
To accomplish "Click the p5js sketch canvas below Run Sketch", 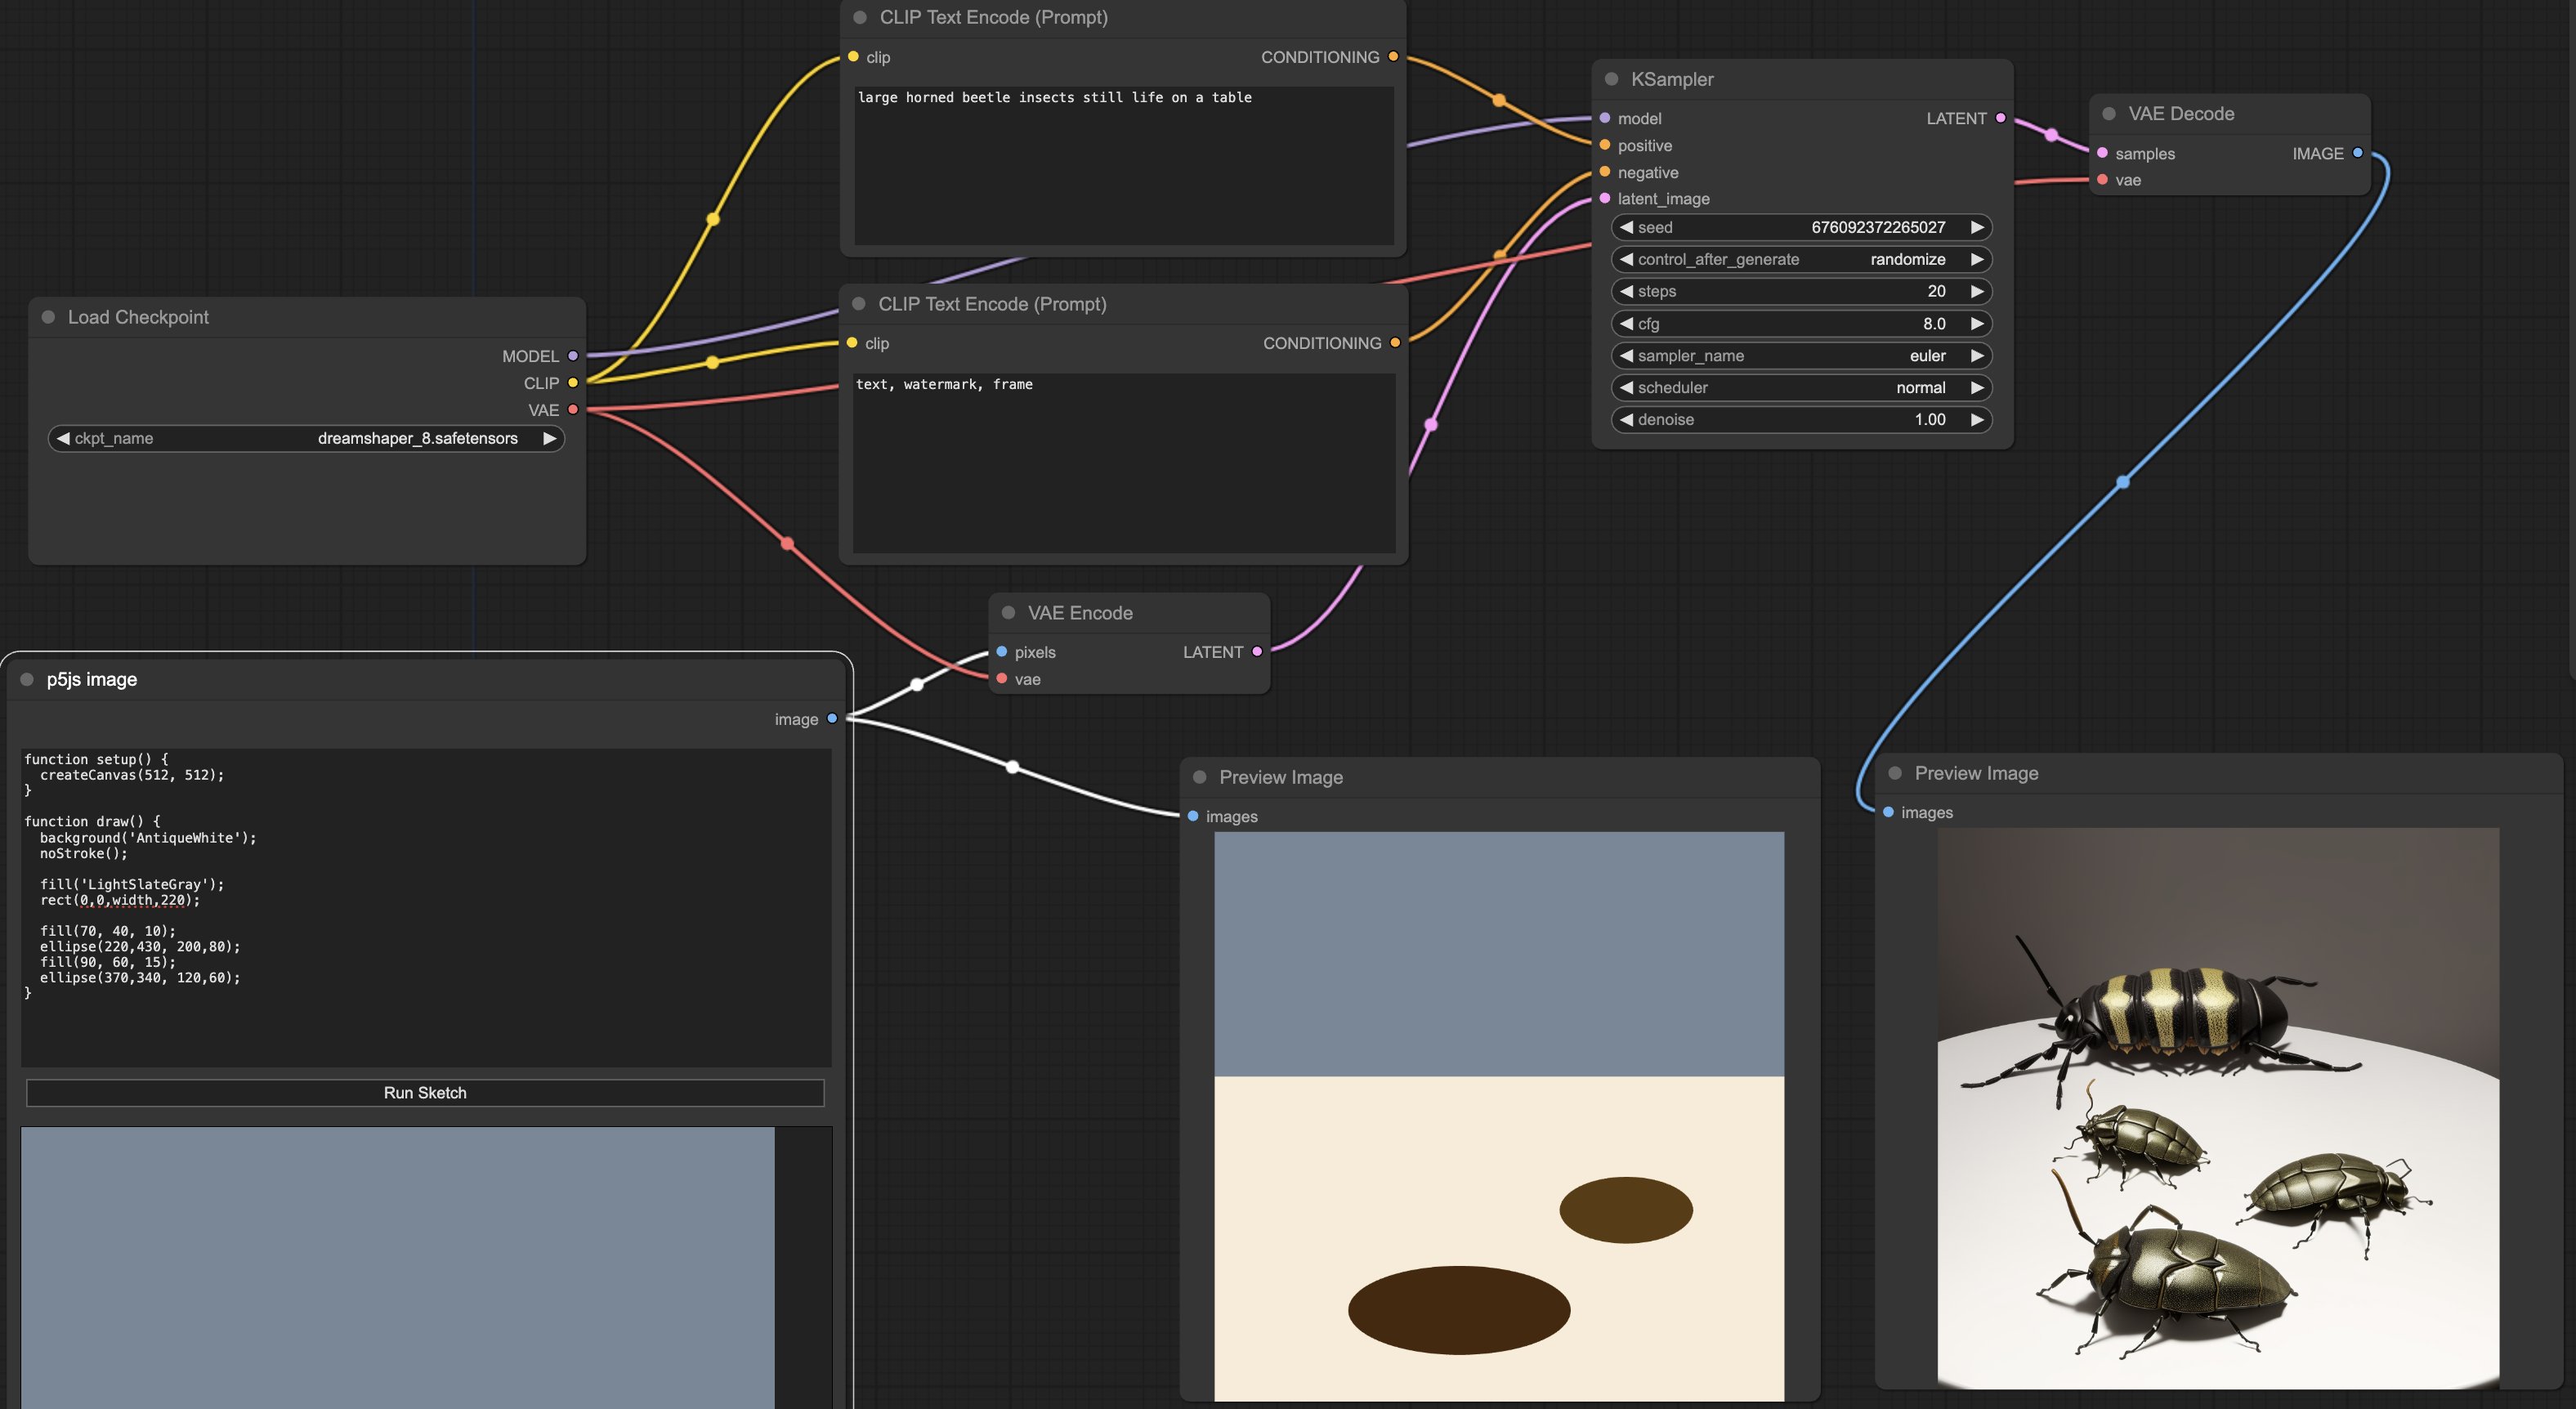I will click(398, 1268).
